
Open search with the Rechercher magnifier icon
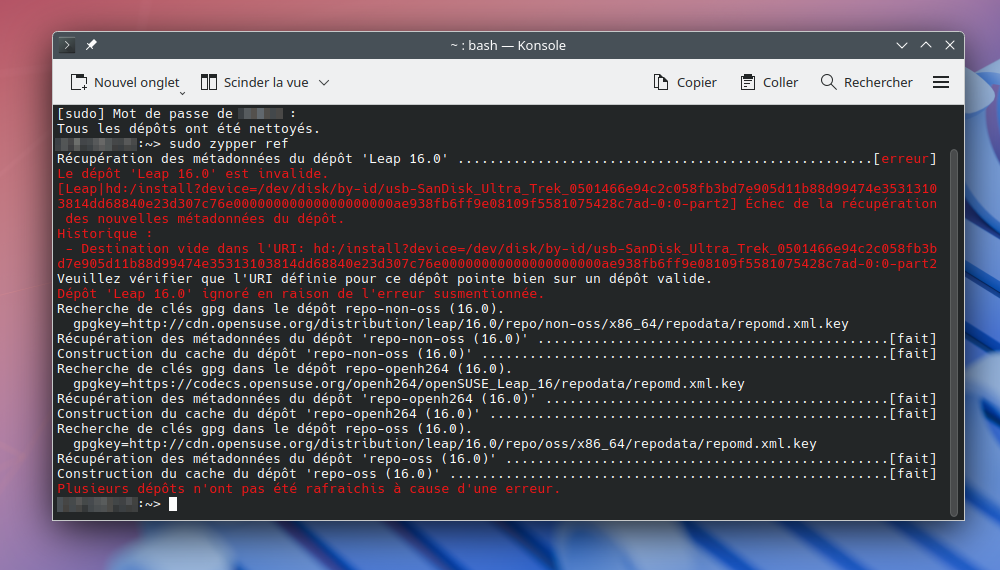(828, 82)
